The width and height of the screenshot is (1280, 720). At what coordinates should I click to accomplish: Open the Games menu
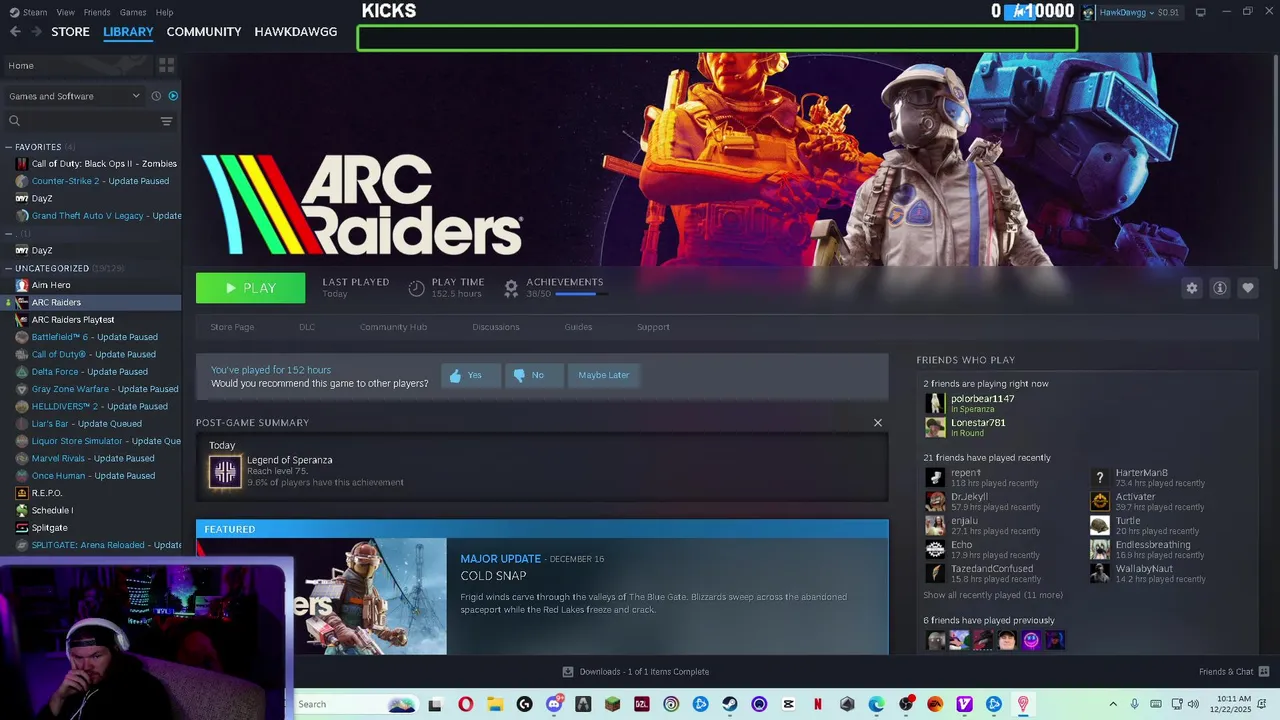[x=133, y=12]
